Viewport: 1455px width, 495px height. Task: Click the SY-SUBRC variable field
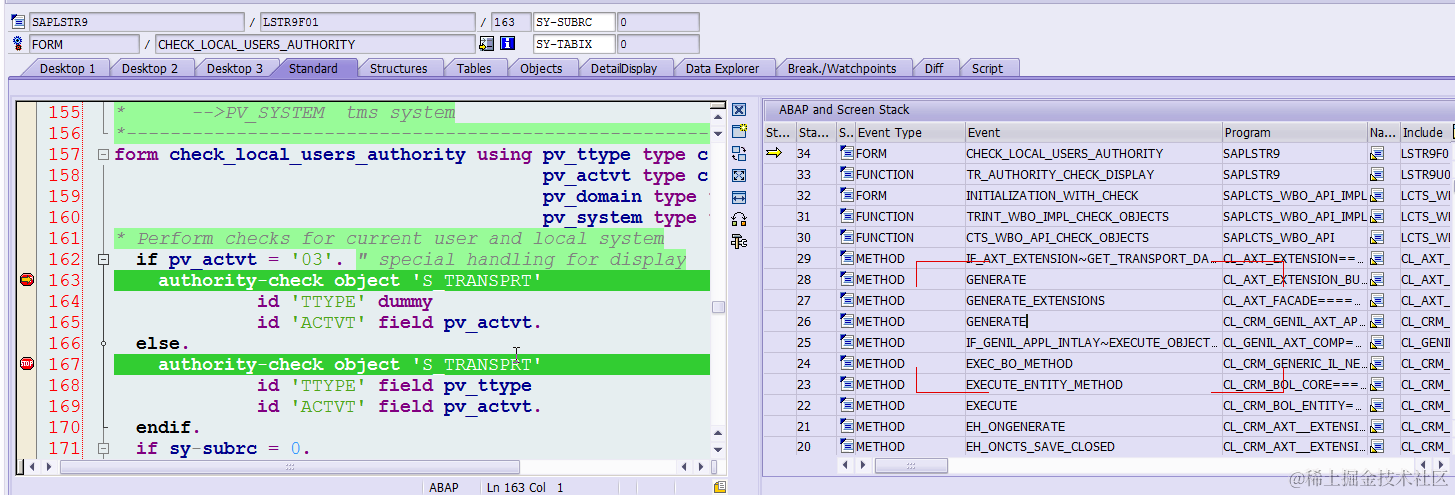coord(573,21)
